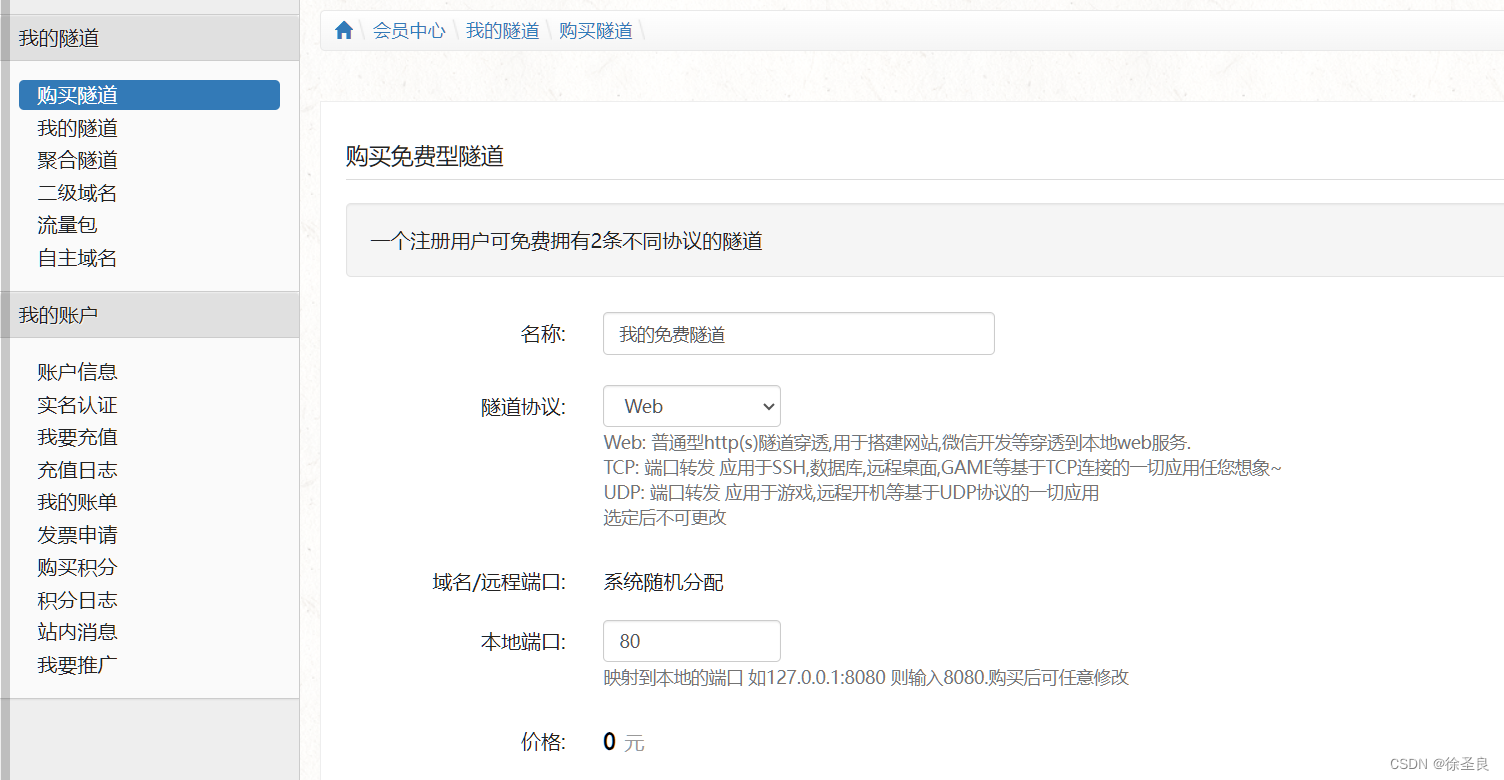Go to 我要推广 page
The image size is (1504, 780).
point(78,665)
